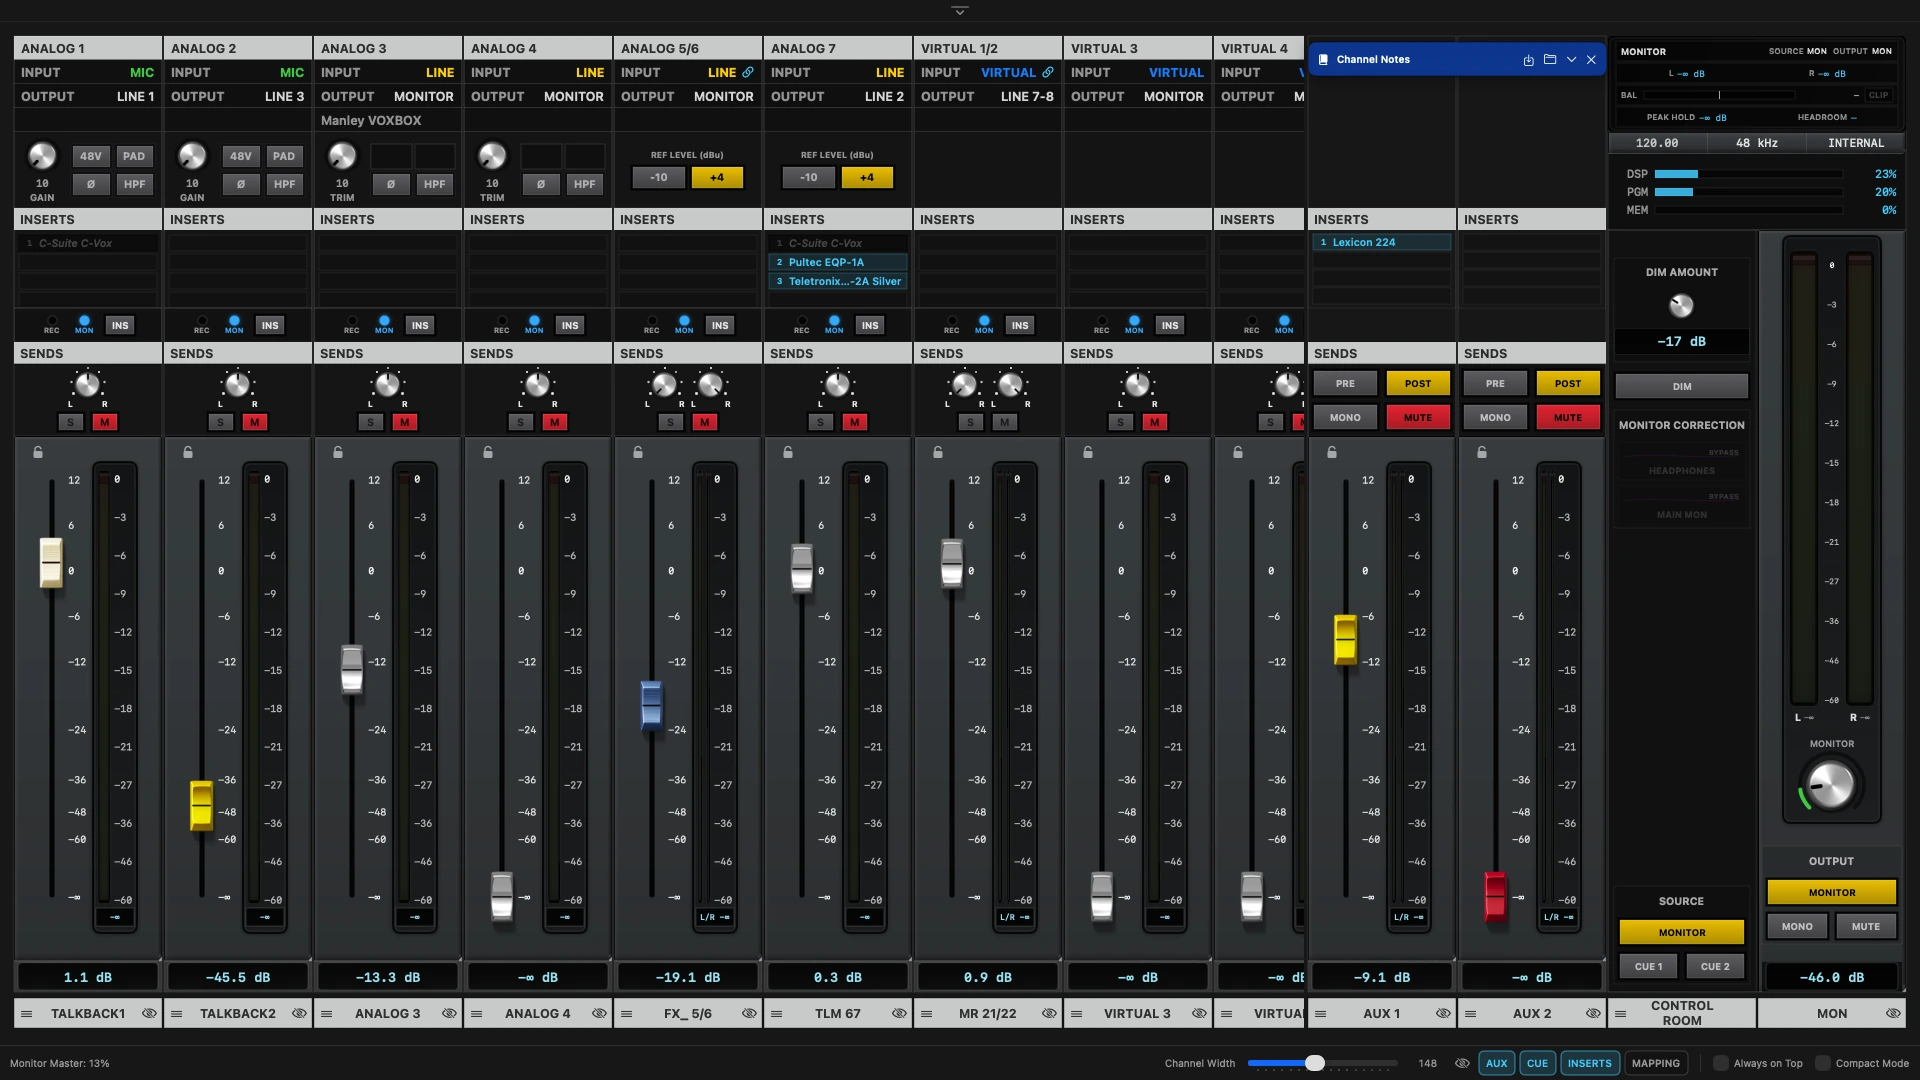Toggle stereo link icon on ANALOG 5/6 input
The height and width of the screenshot is (1080, 1920).
(x=748, y=72)
